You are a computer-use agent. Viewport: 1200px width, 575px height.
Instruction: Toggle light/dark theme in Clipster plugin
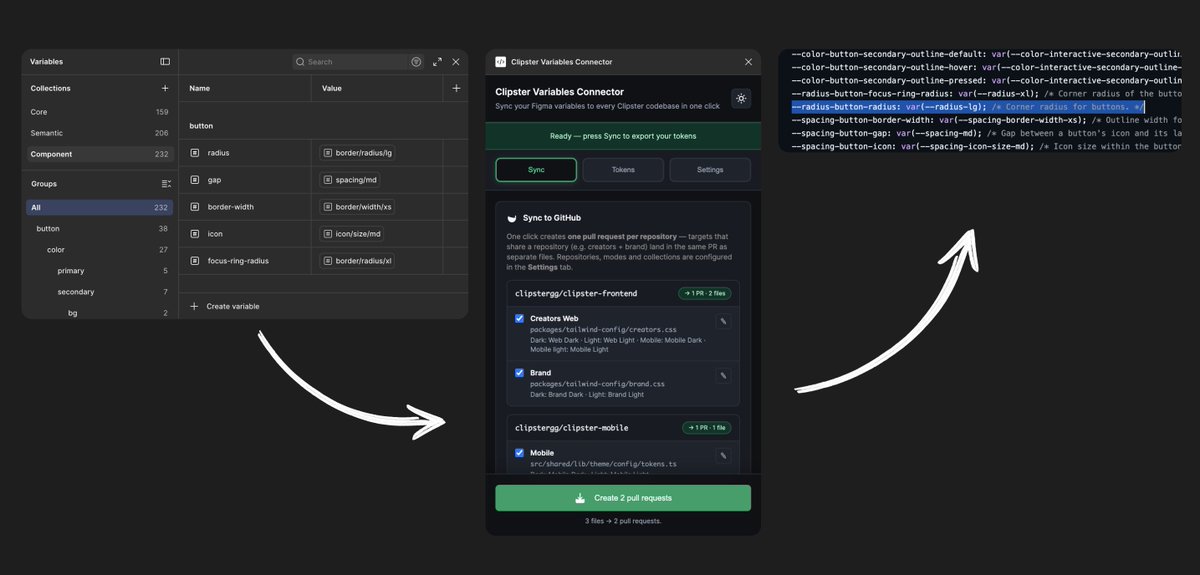pos(741,98)
